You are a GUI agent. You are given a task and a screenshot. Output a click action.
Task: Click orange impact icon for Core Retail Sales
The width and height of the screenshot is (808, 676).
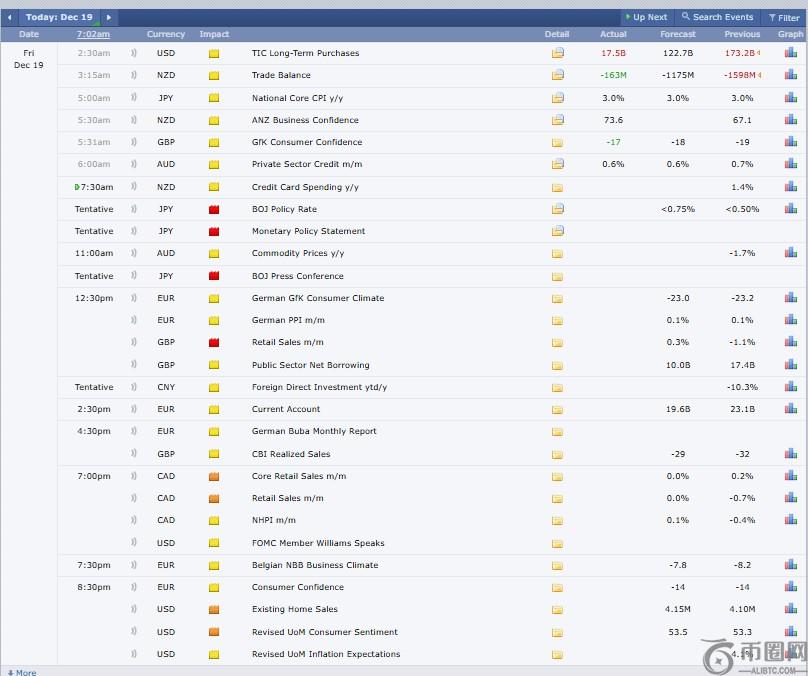click(x=214, y=476)
